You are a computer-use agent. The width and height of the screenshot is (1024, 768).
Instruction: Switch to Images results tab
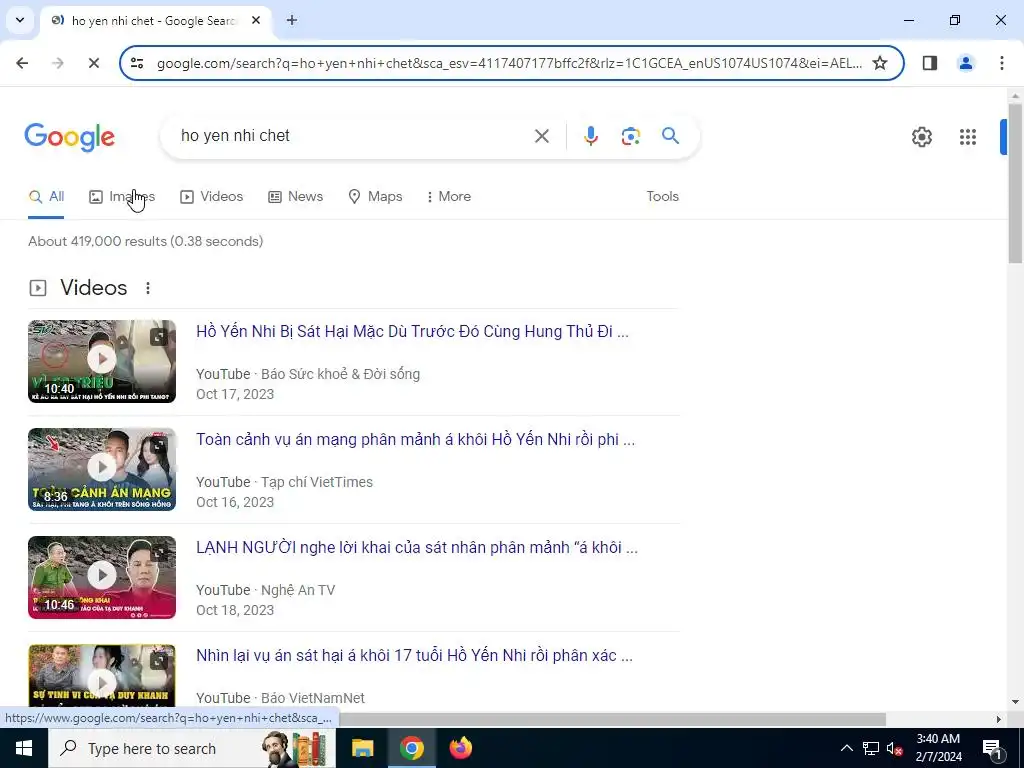pyautogui.click(x=122, y=197)
